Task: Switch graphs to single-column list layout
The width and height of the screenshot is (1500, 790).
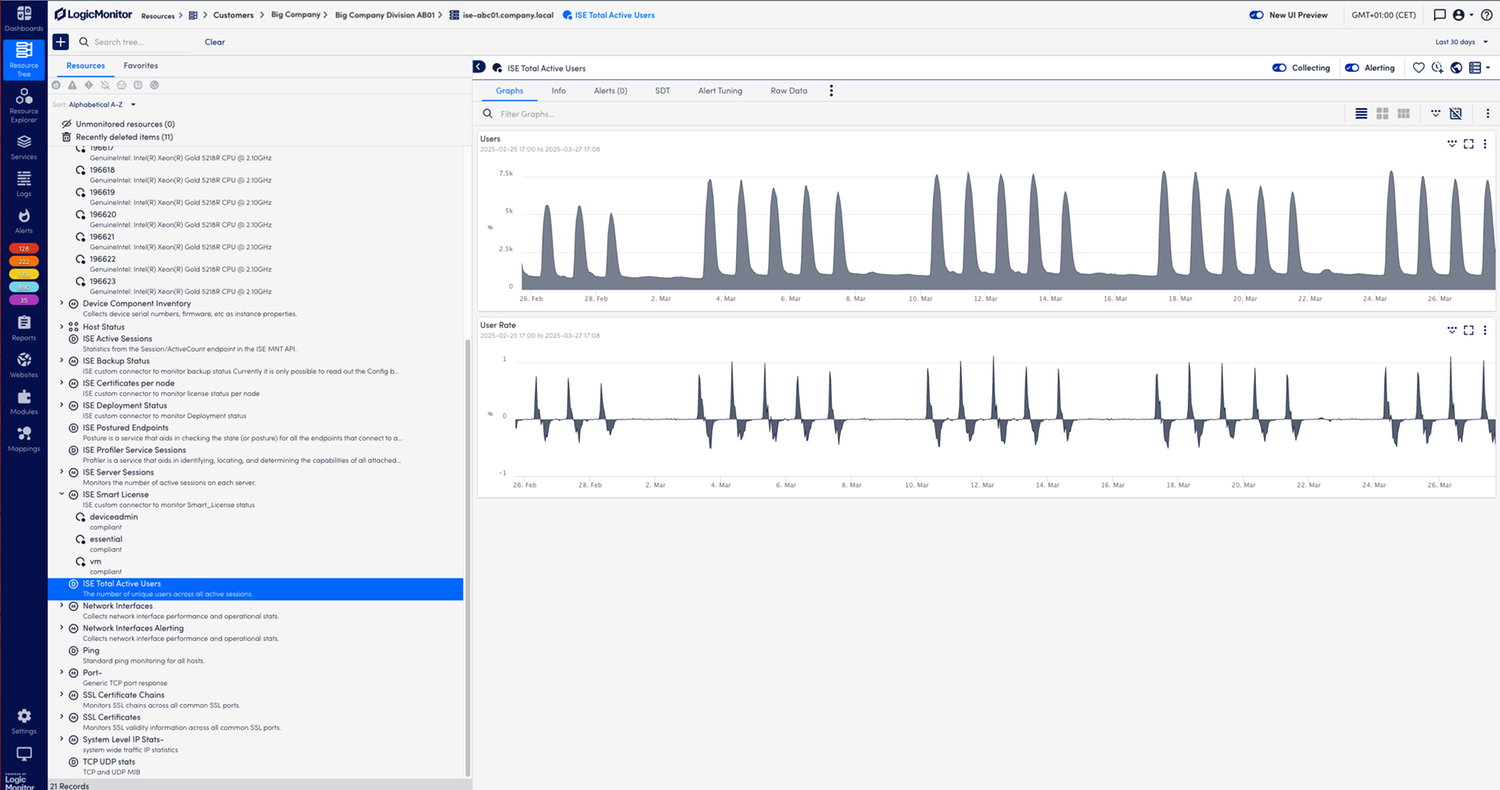Action: [x=1361, y=114]
